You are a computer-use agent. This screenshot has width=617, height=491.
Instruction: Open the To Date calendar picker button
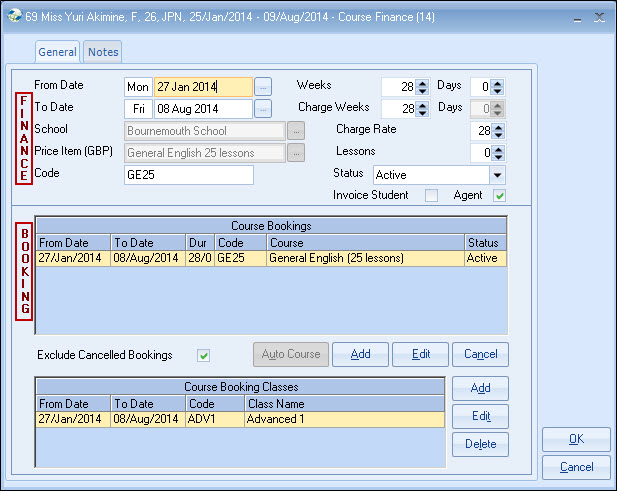pyautogui.click(x=263, y=109)
